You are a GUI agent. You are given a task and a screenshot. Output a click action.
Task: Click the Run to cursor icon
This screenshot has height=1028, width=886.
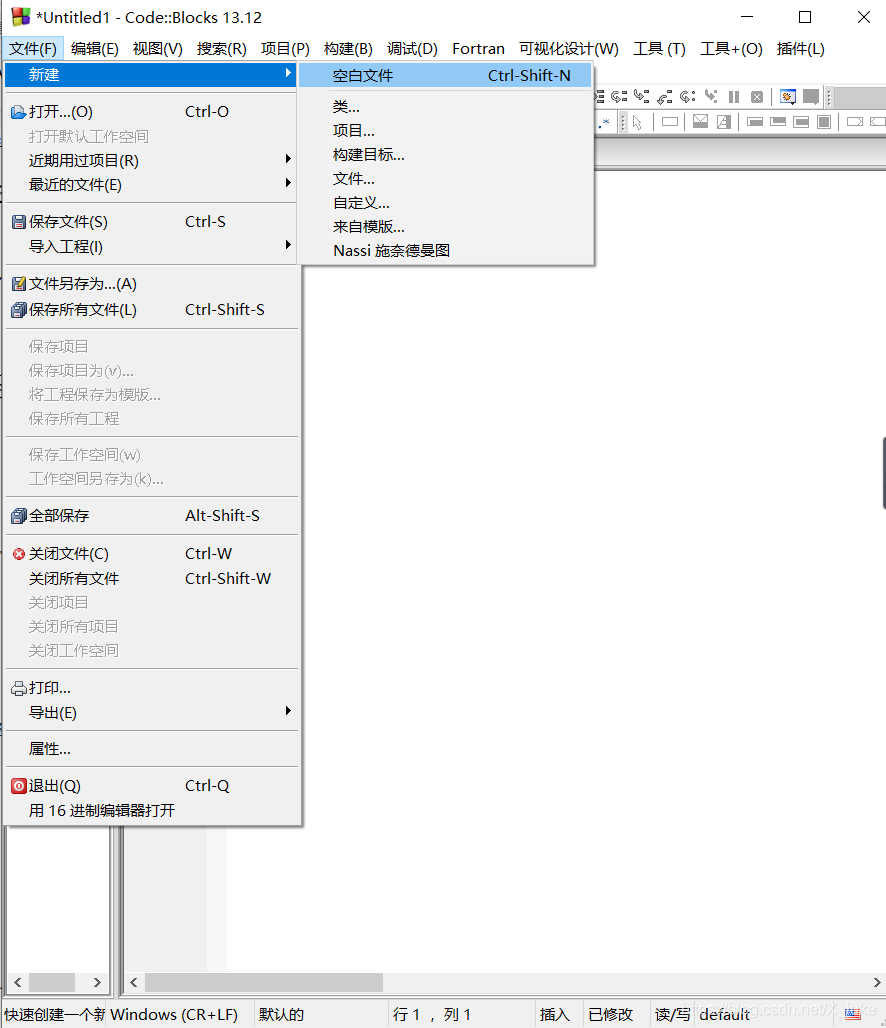click(x=599, y=96)
